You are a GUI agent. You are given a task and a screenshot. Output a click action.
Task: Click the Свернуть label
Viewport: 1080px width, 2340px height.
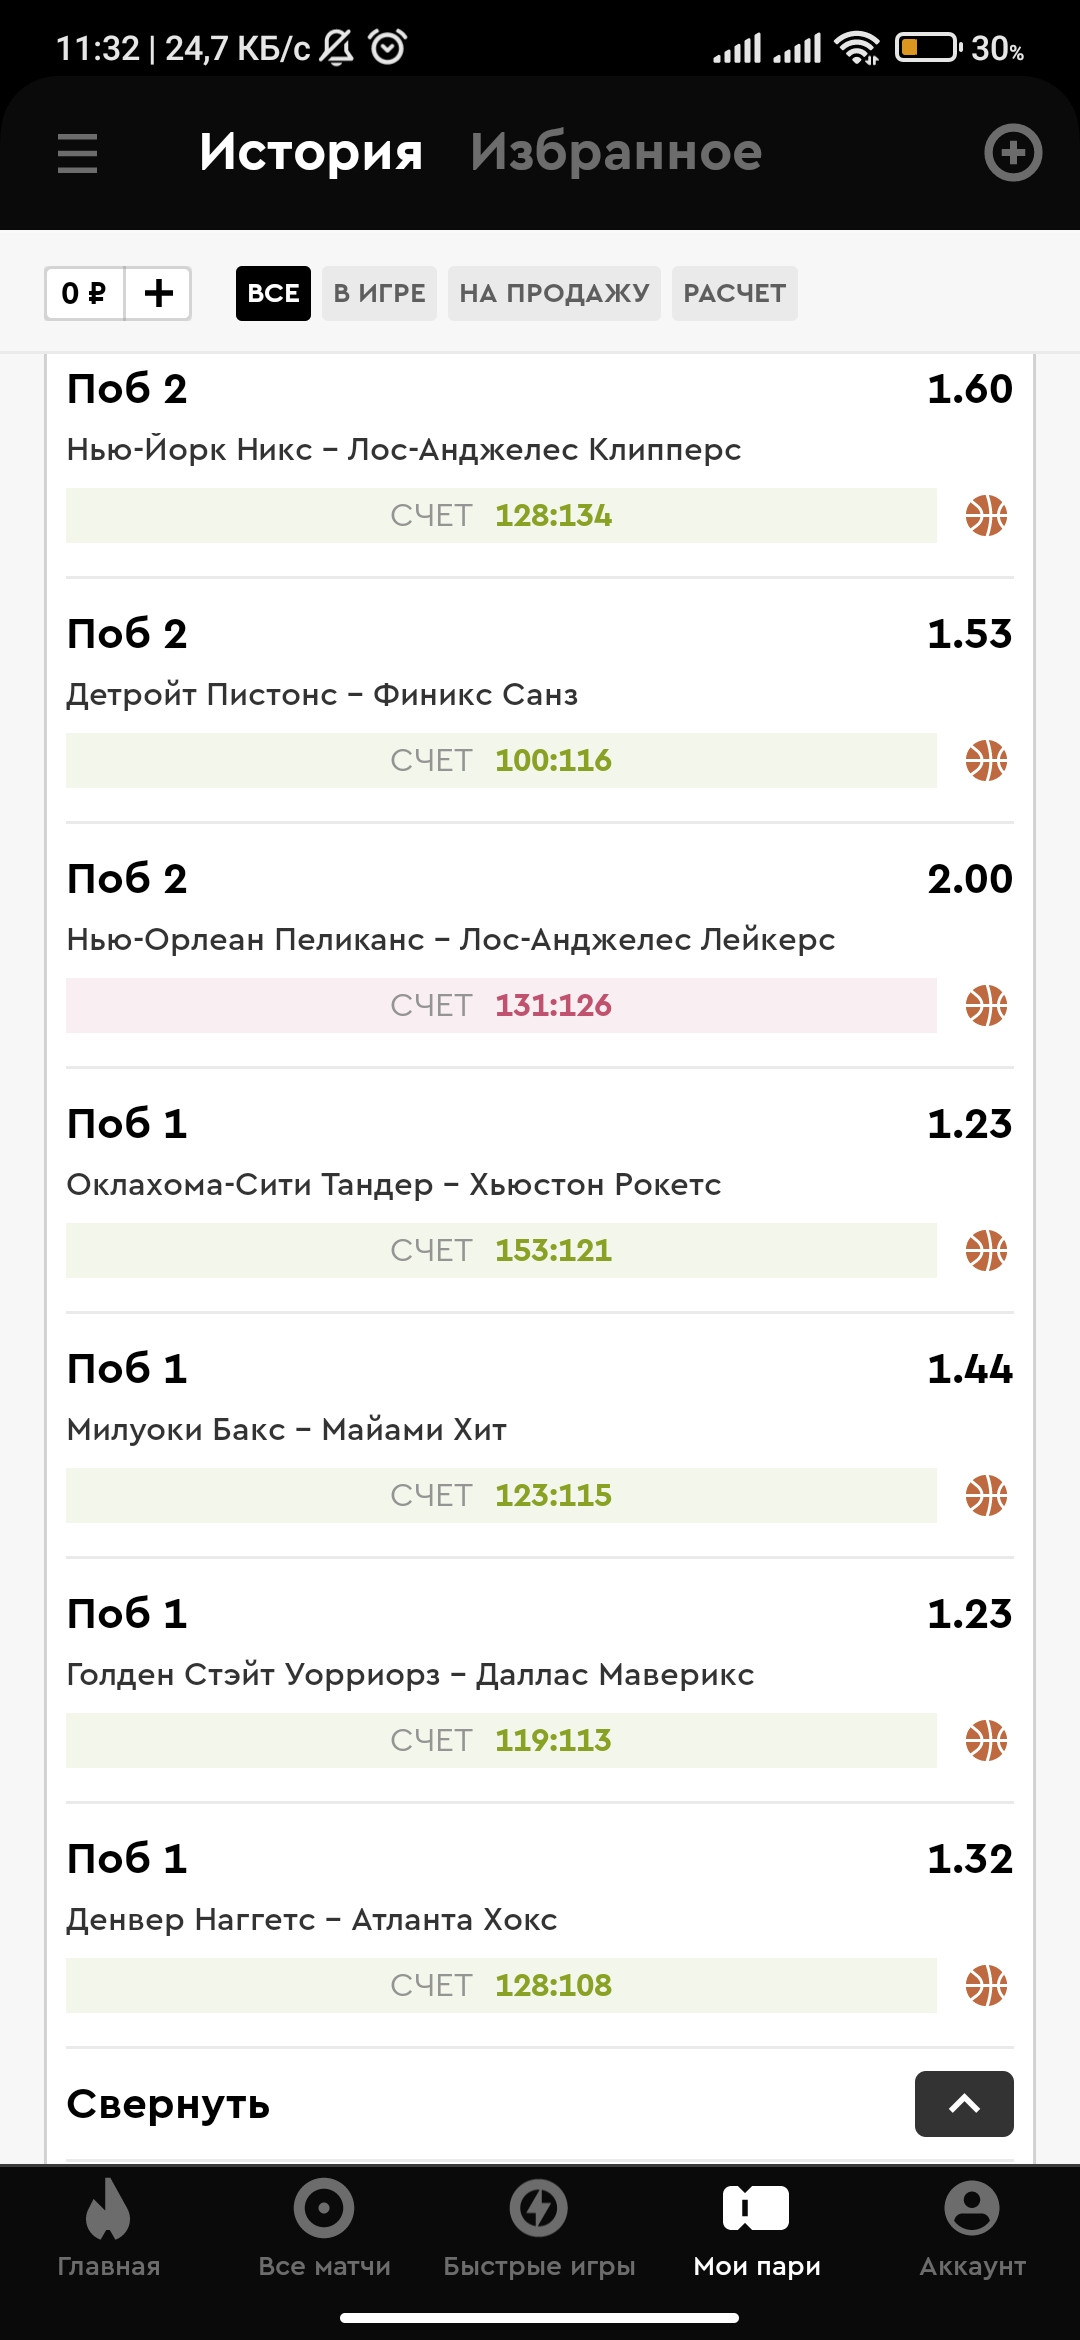[x=168, y=2104]
